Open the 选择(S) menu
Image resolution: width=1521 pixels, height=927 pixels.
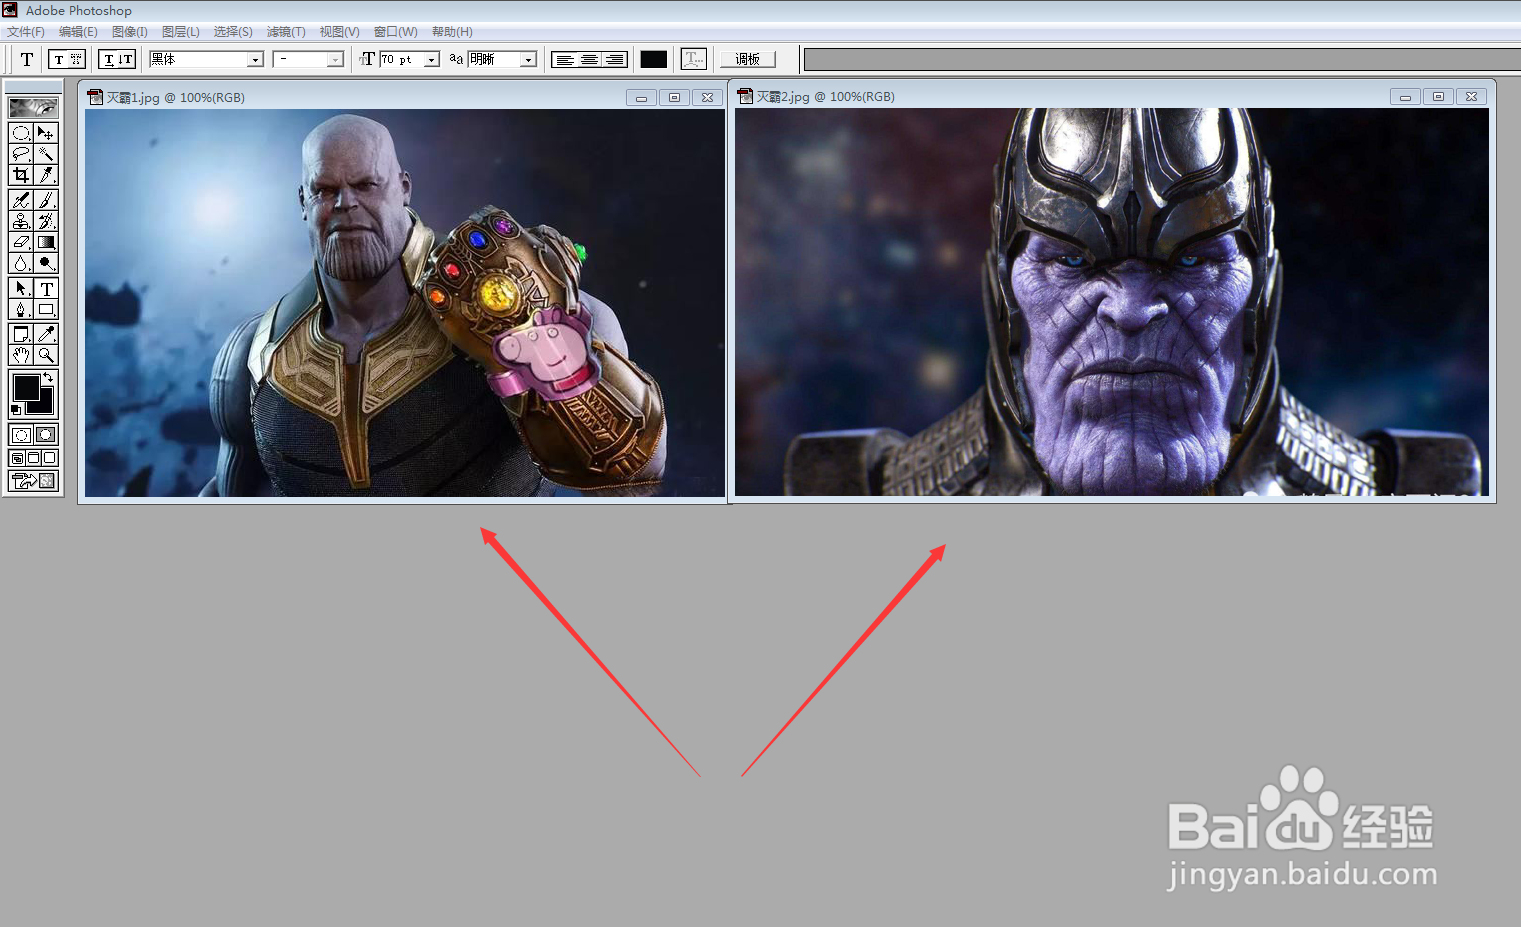click(233, 32)
